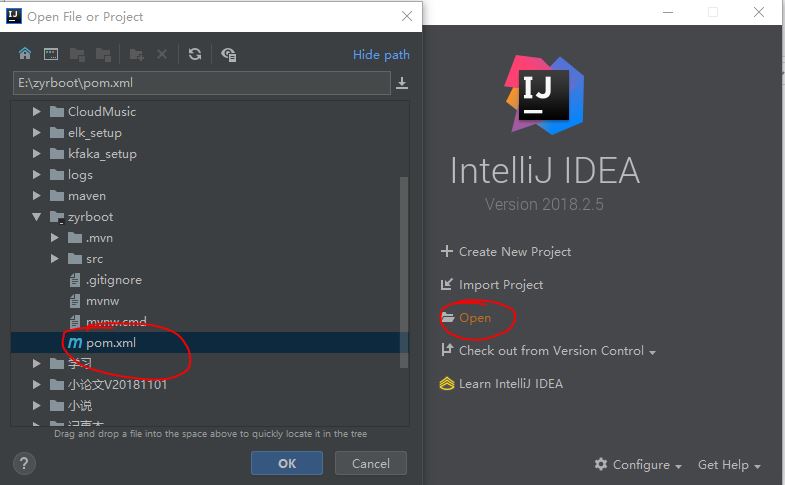Click the help question mark button
Image resolution: width=785 pixels, height=485 pixels.
(x=24, y=463)
